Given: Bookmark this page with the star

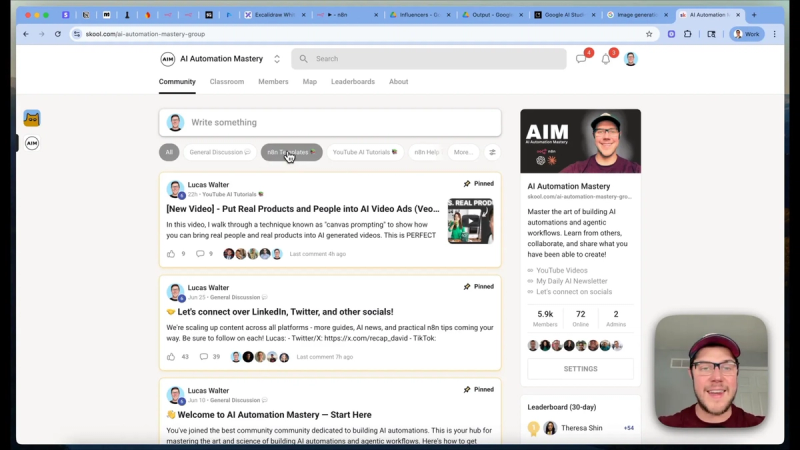Looking at the screenshot, I should click(x=649, y=34).
